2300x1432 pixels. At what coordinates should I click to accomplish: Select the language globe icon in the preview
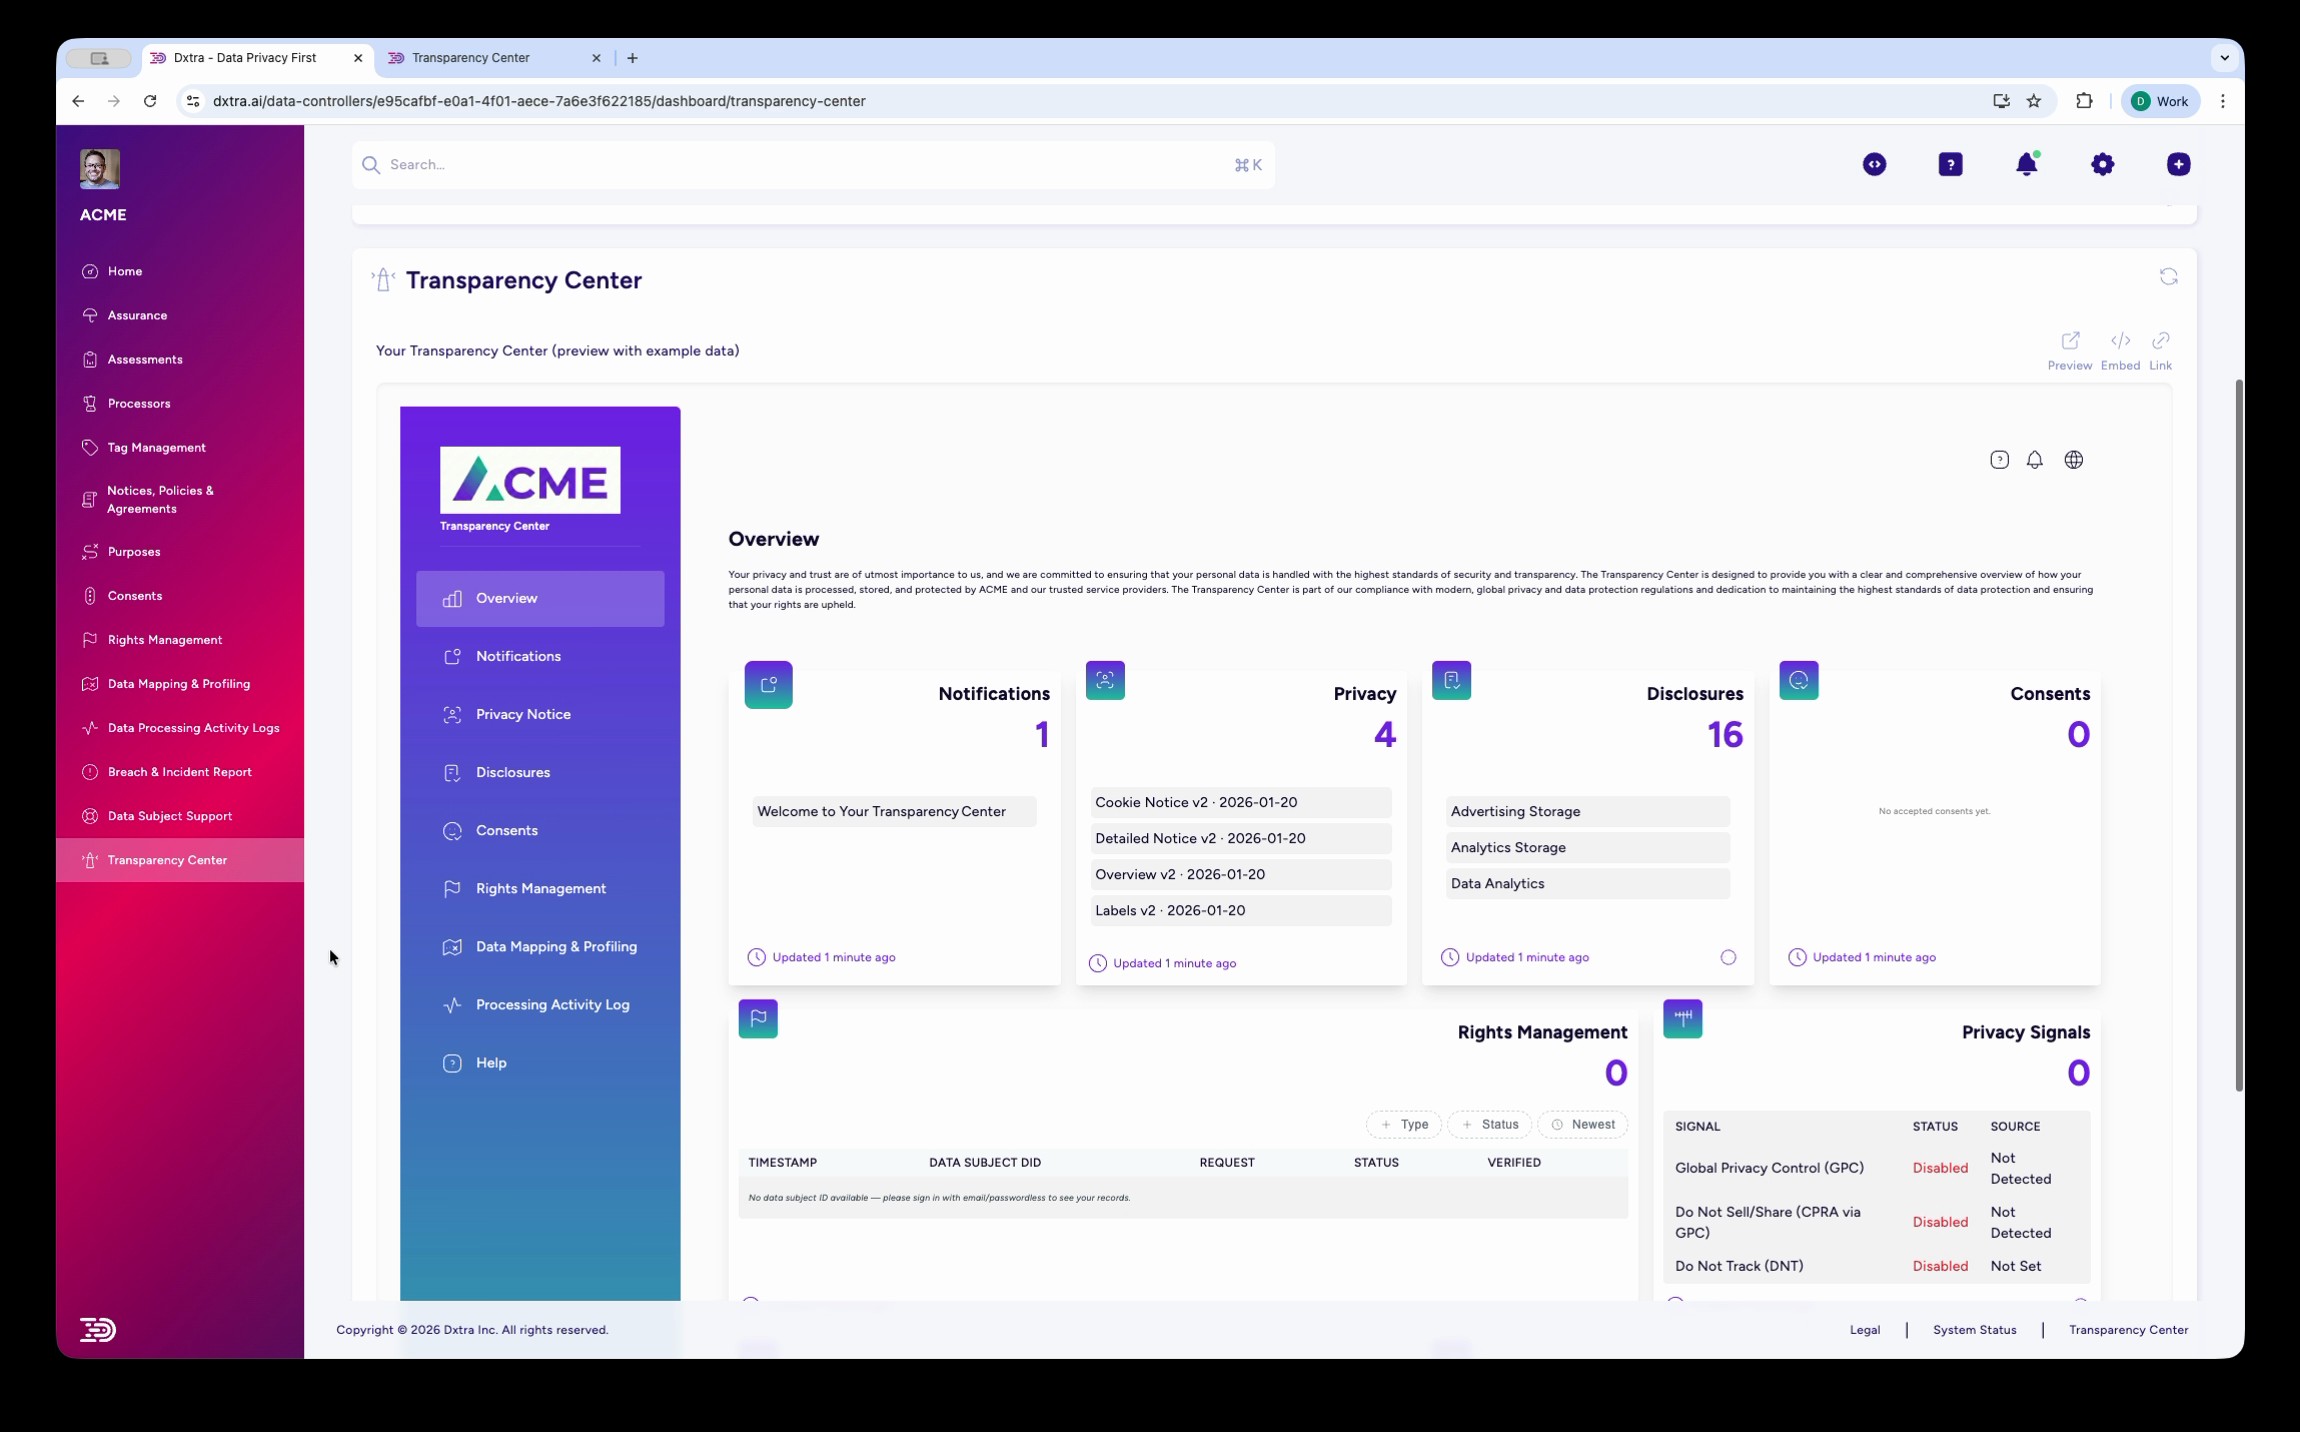tap(2074, 459)
